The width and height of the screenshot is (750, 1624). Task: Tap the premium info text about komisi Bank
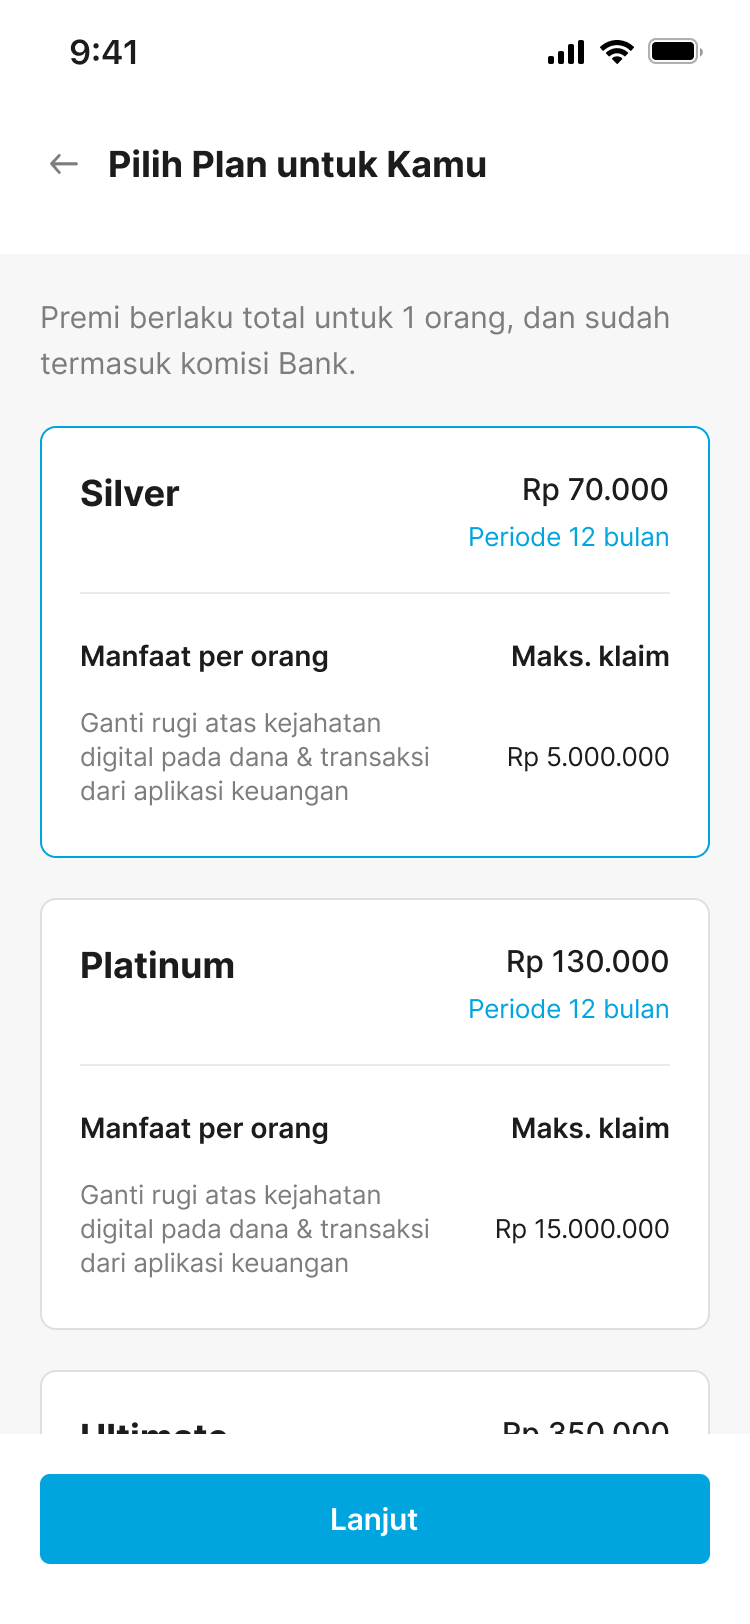pos(355,340)
